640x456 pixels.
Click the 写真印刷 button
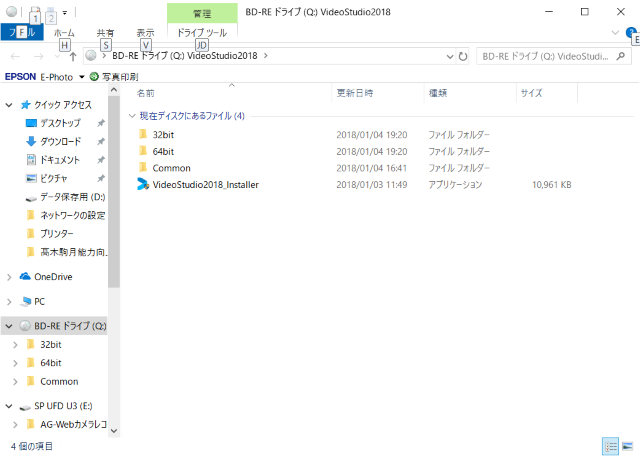tap(114, 77)
